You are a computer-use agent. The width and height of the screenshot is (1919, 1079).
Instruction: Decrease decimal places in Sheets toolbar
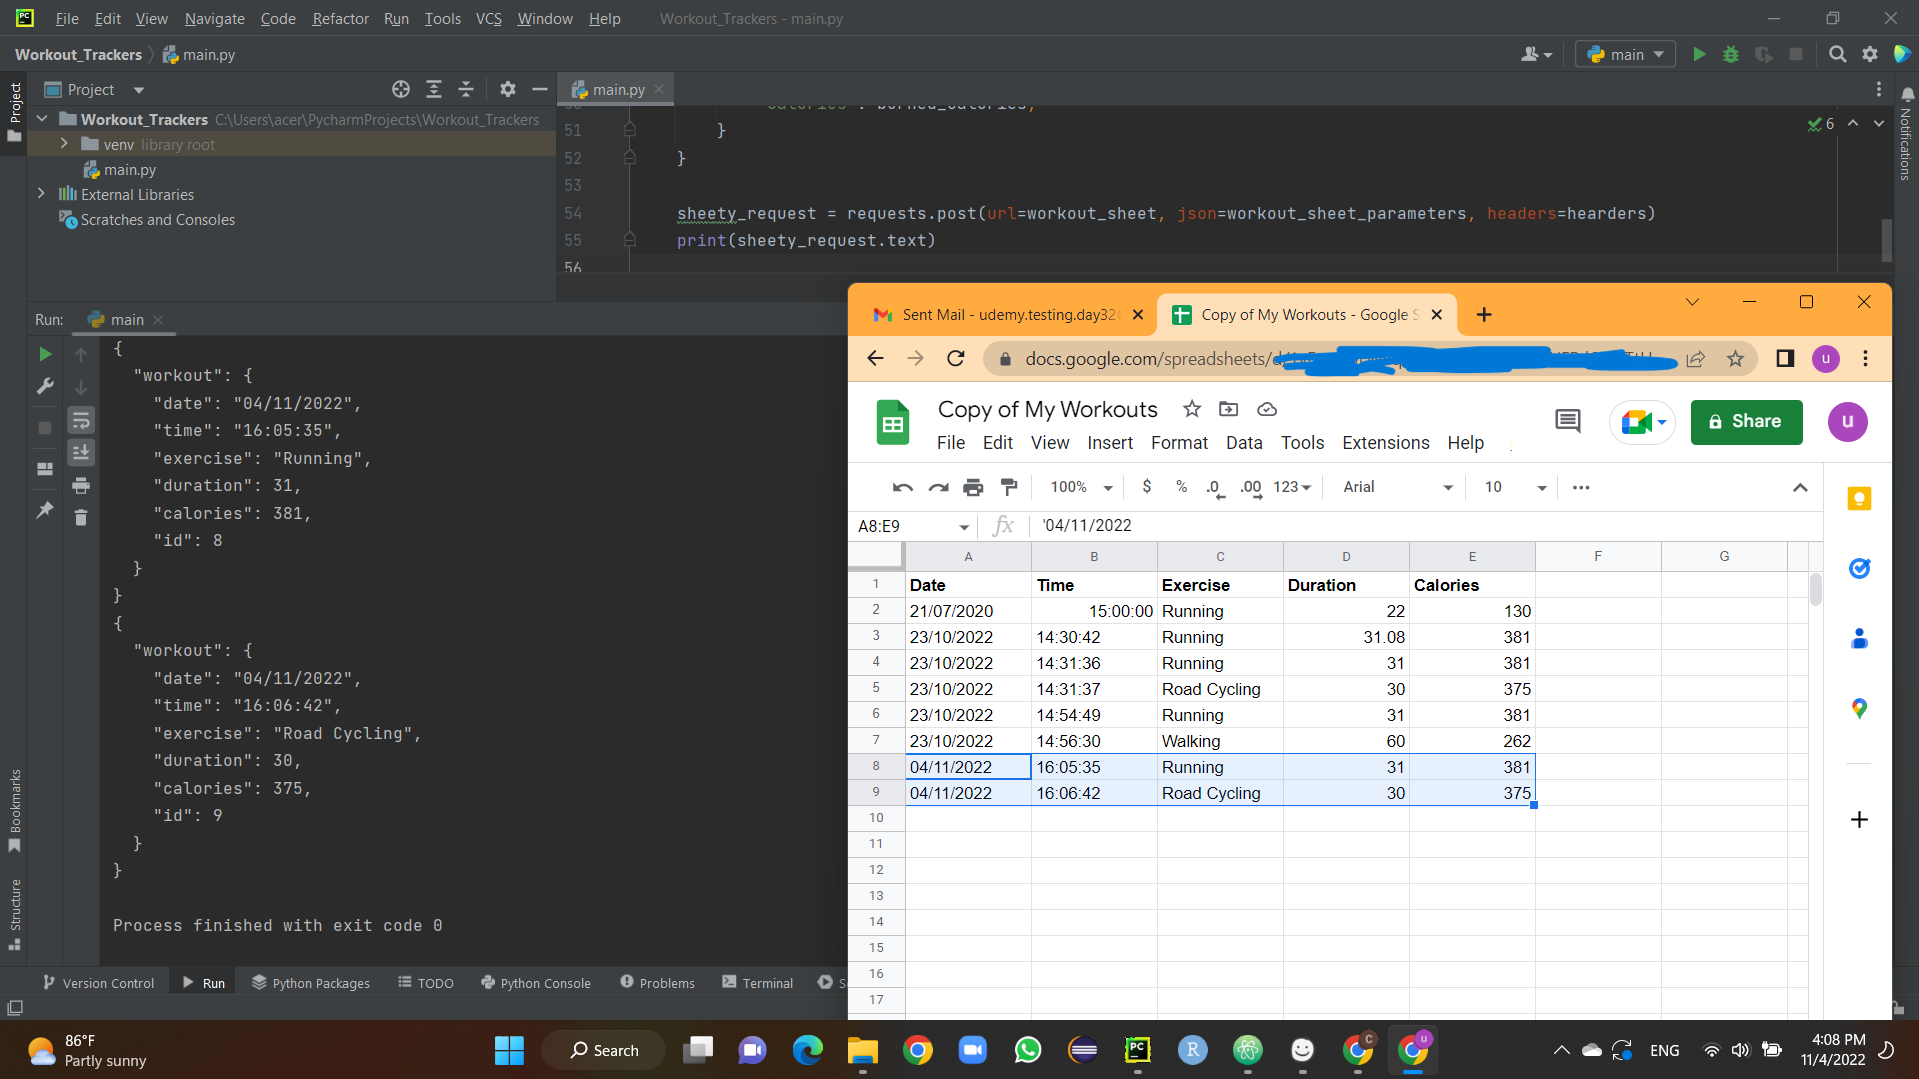(1215, 487)
